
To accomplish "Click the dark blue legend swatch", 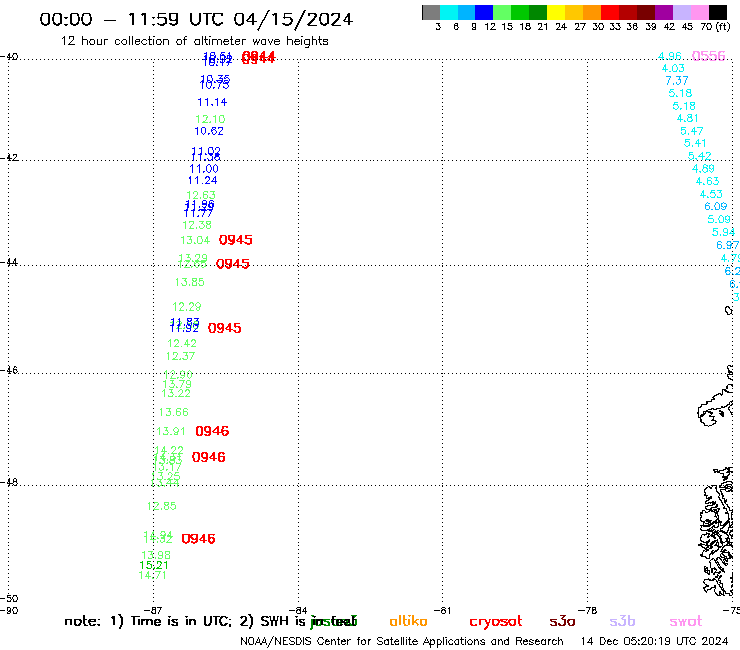I will [484, 12].
